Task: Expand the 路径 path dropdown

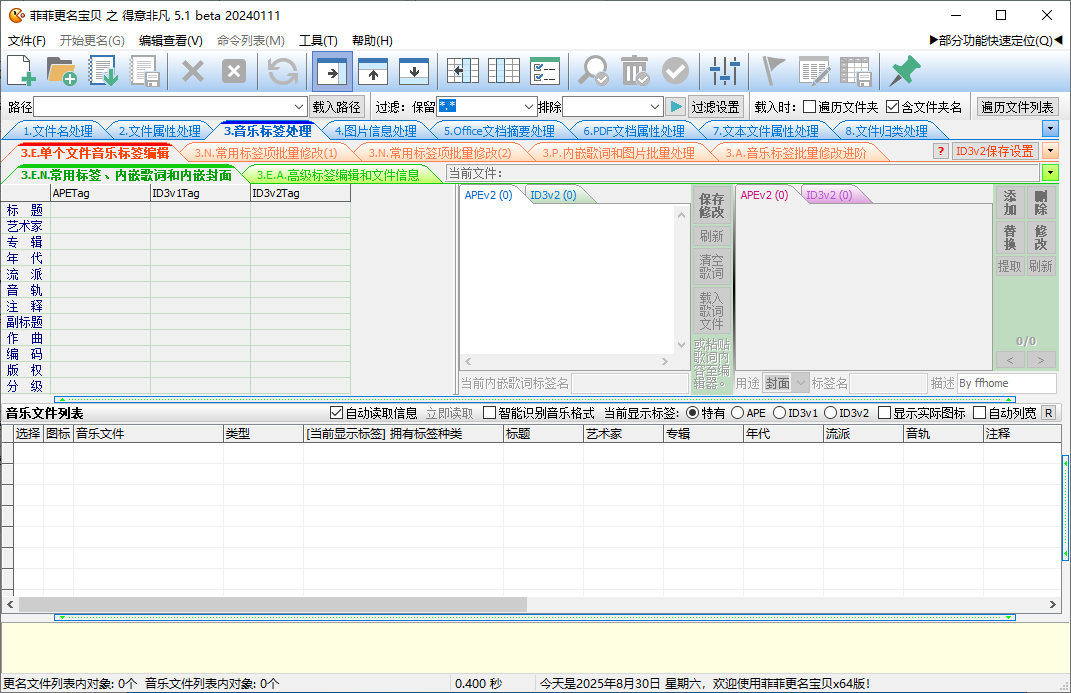Action: pos(299,107)
